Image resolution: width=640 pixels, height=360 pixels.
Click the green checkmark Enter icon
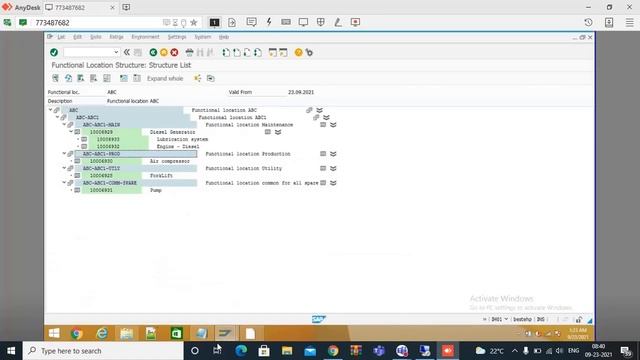pos(54,52)
